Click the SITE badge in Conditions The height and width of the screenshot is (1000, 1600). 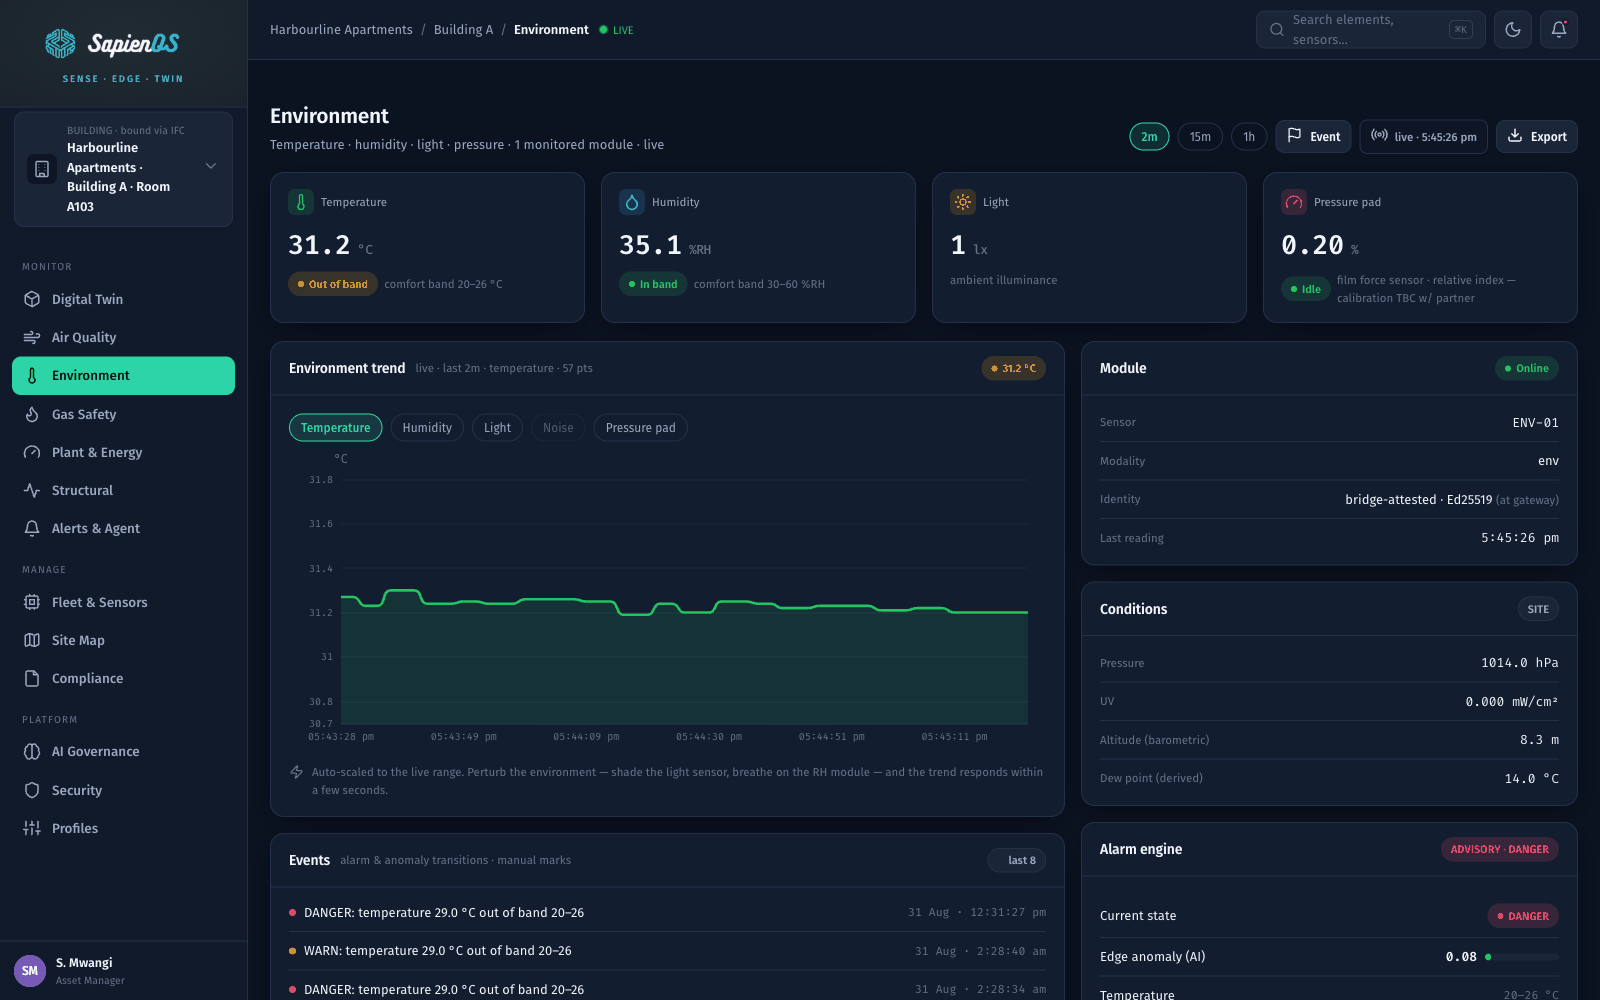pyautogui.click(x=1538, y=609)
